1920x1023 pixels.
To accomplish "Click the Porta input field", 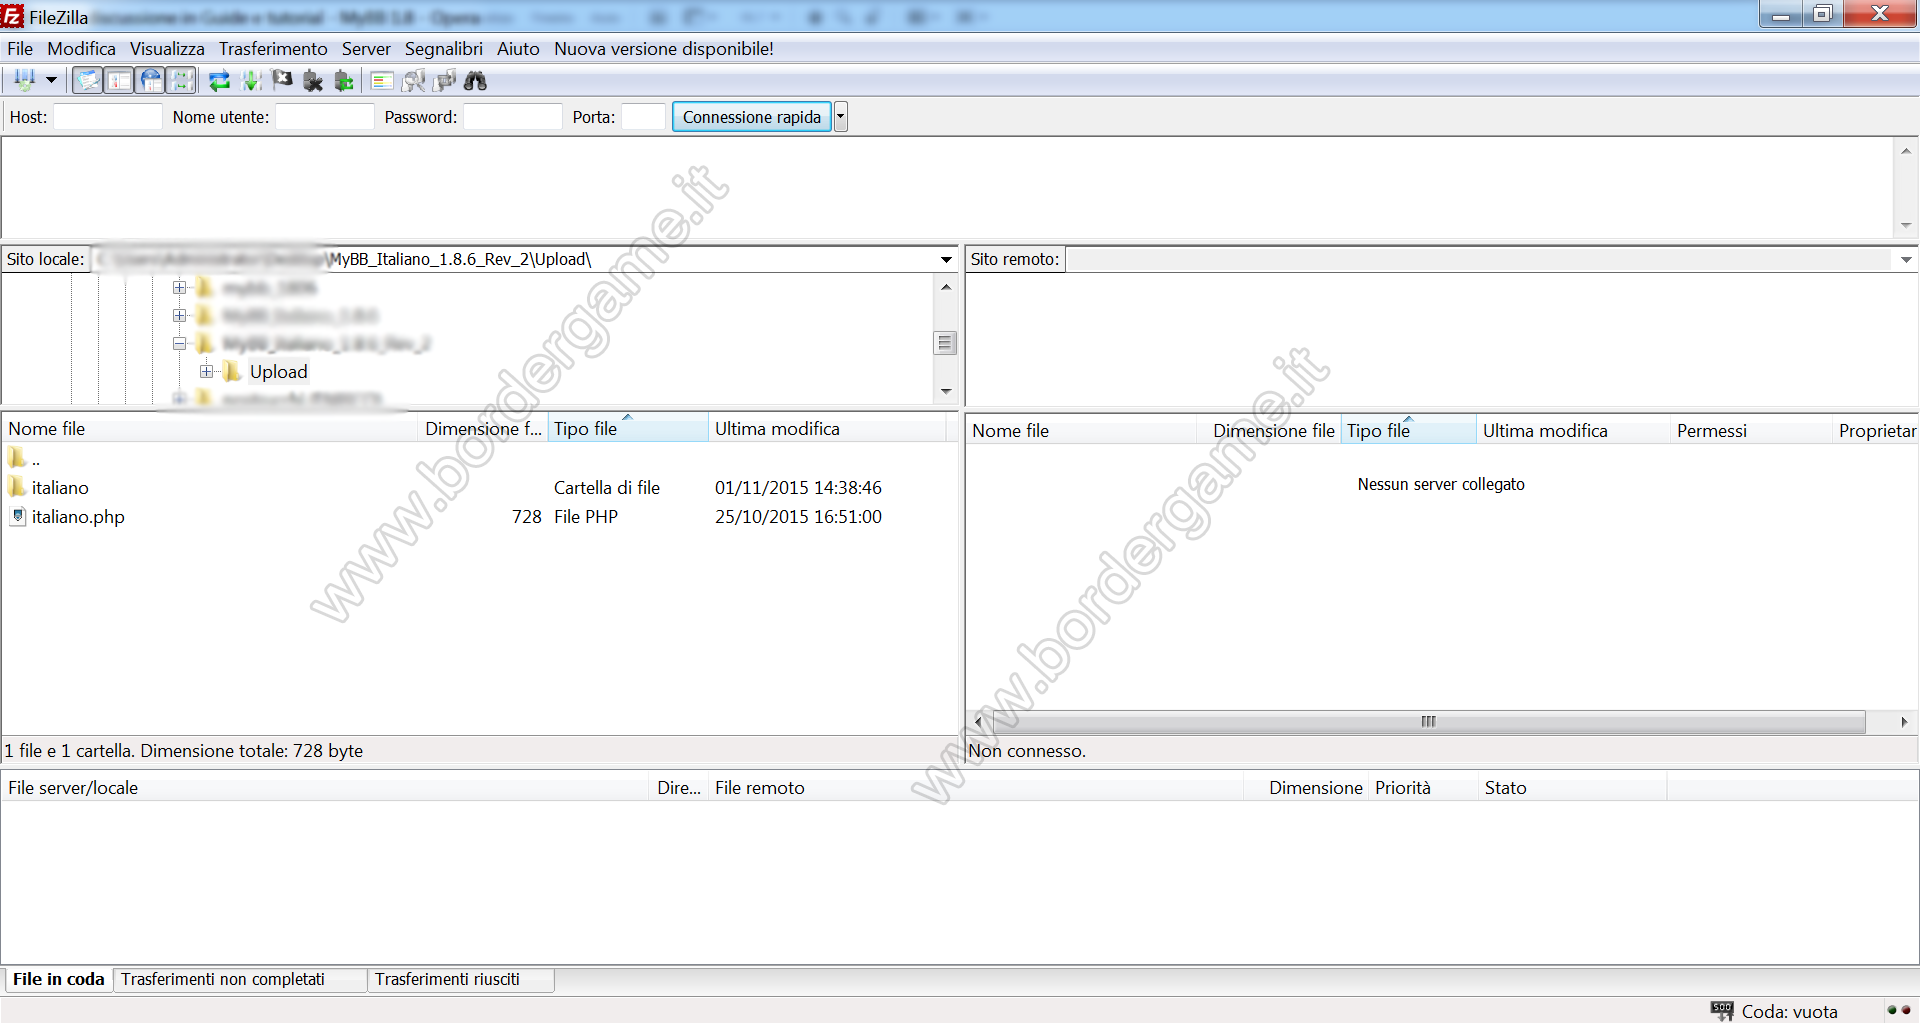I will [x=644, y=117].
